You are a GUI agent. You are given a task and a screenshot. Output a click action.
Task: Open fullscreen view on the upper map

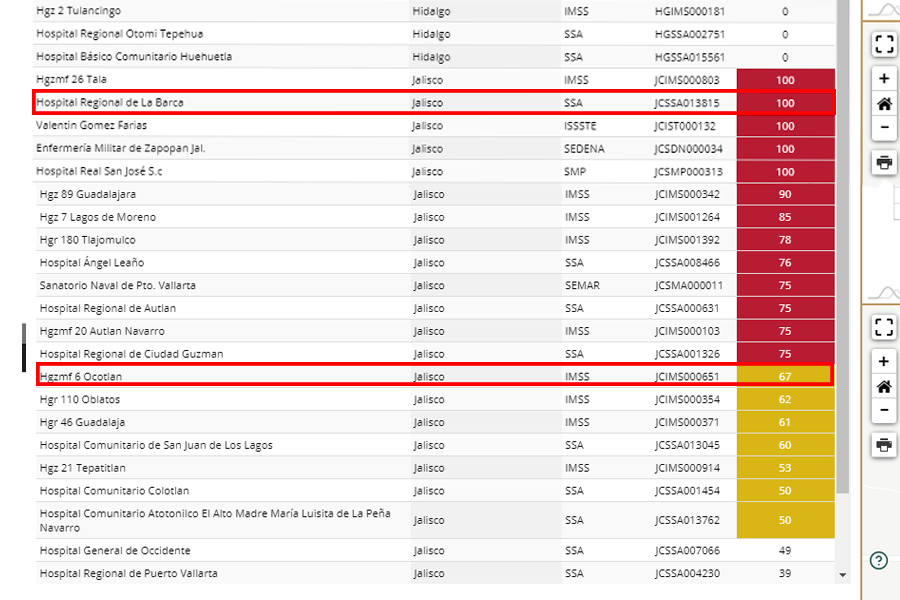(x=884, y=44)
